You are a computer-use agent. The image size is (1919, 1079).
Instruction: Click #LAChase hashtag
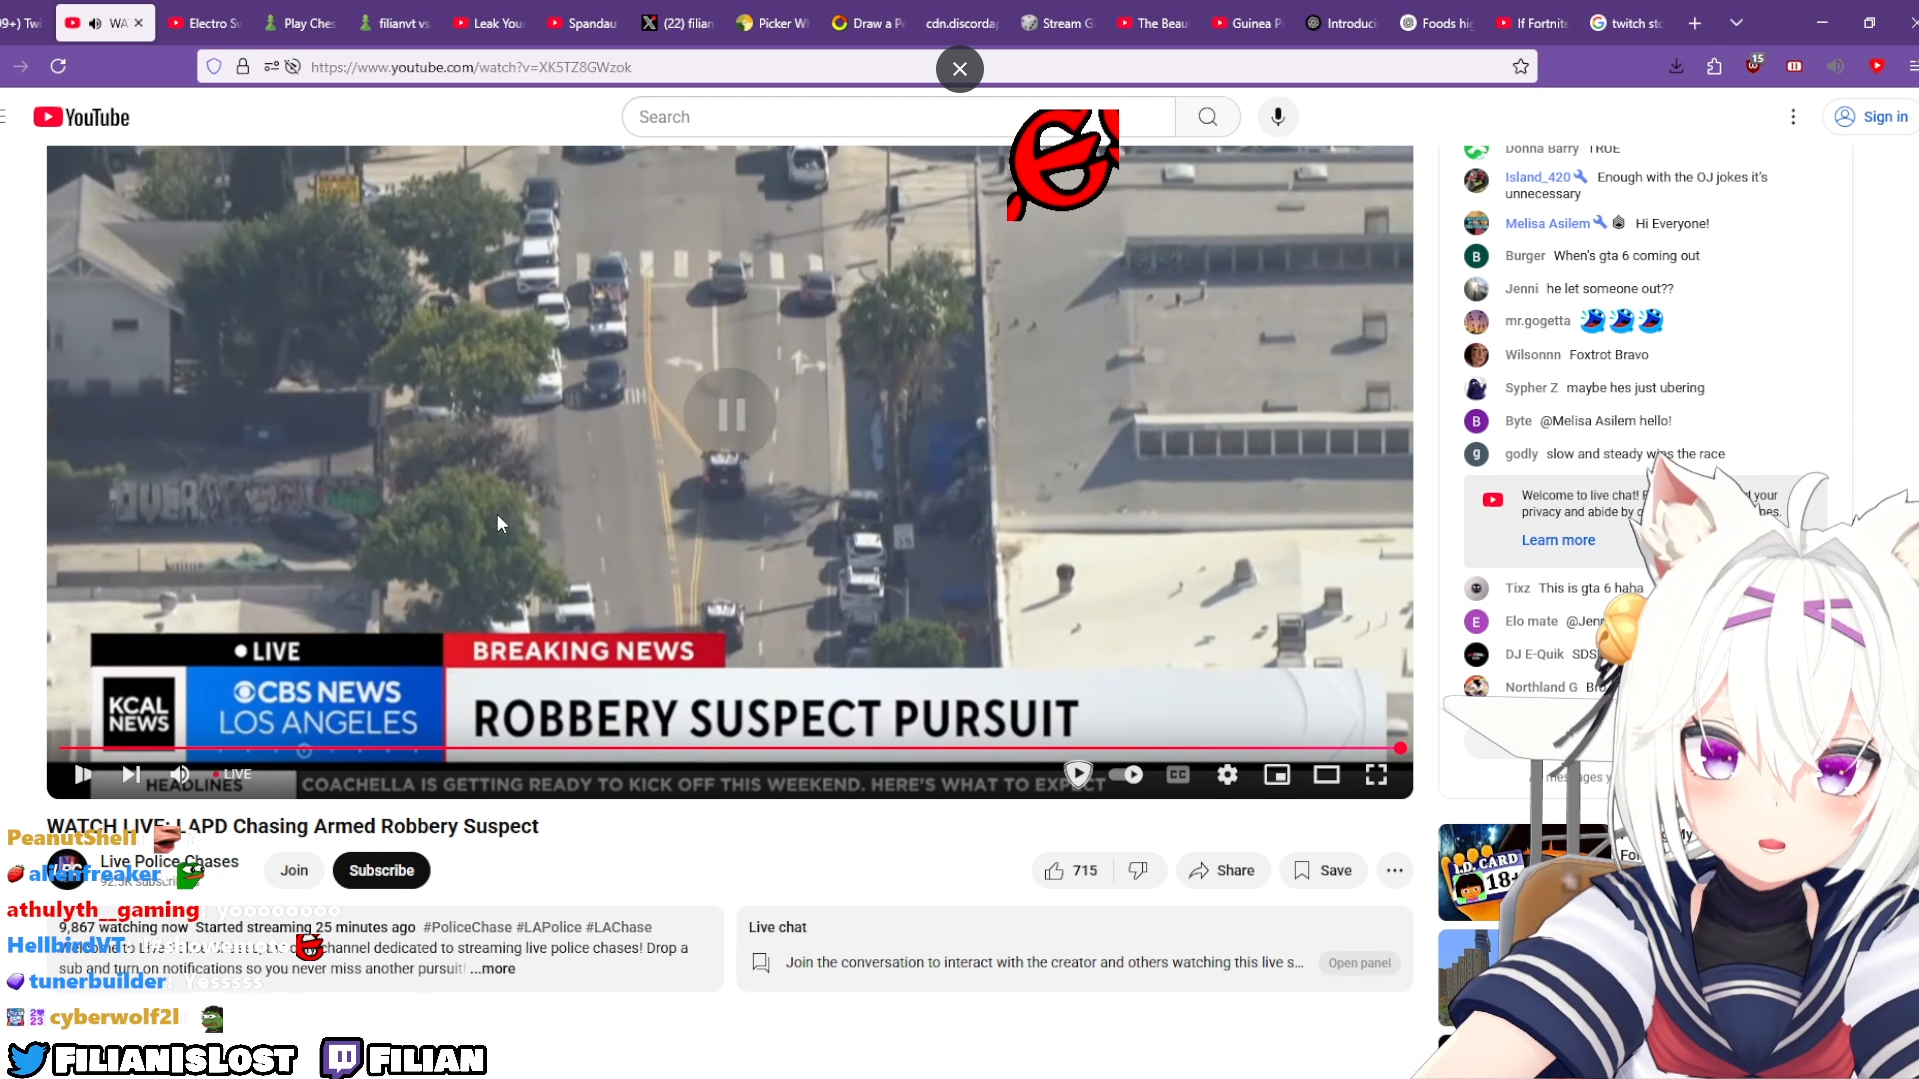(619, 927)
